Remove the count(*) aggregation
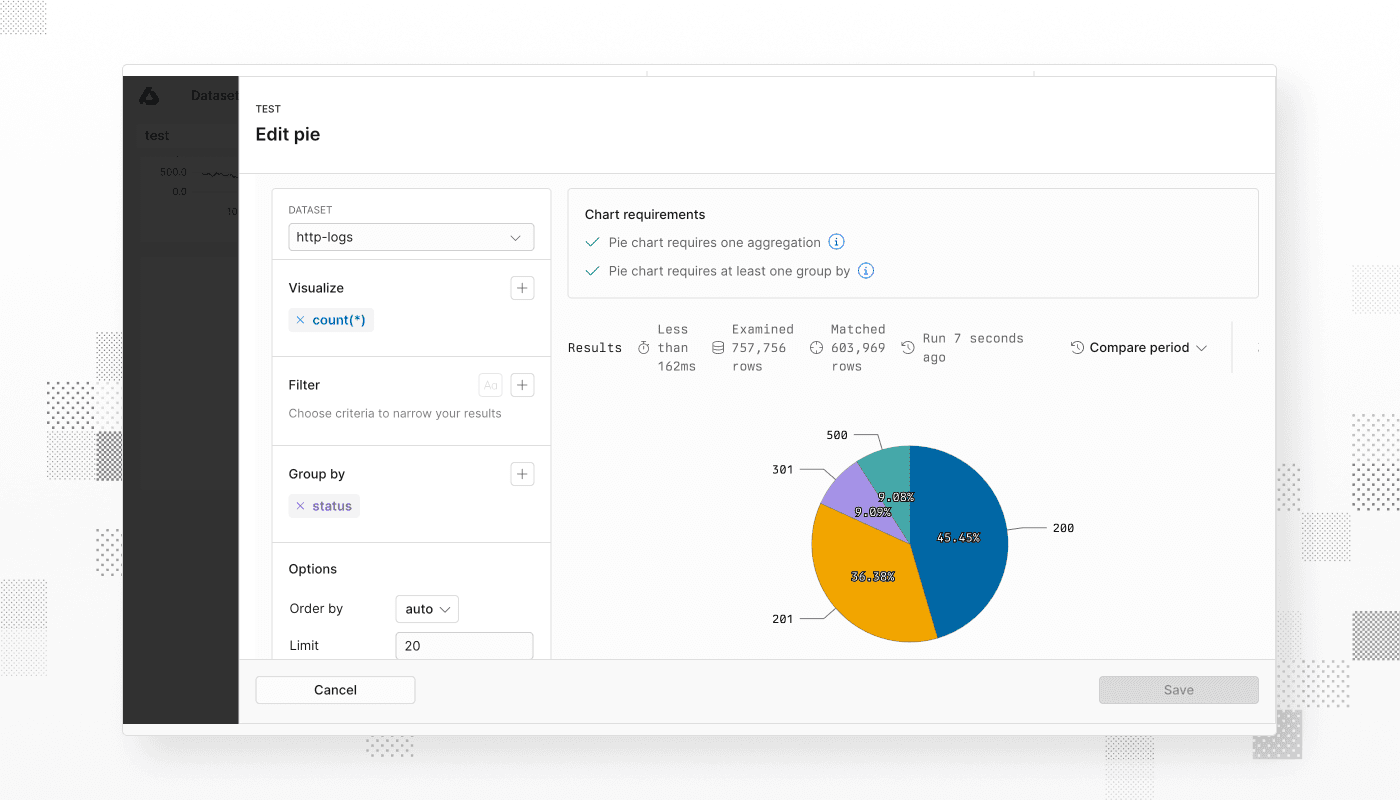 coord(300,320)
